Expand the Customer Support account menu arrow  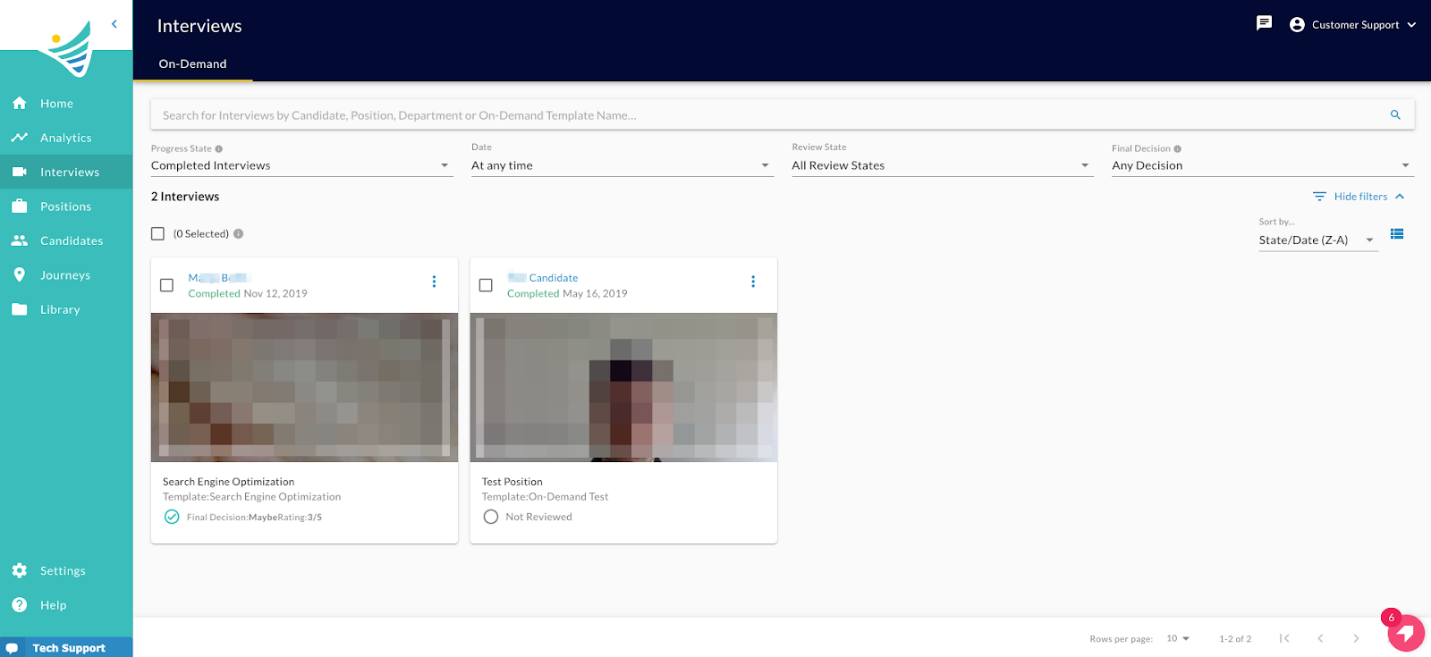coord(1412,25)
